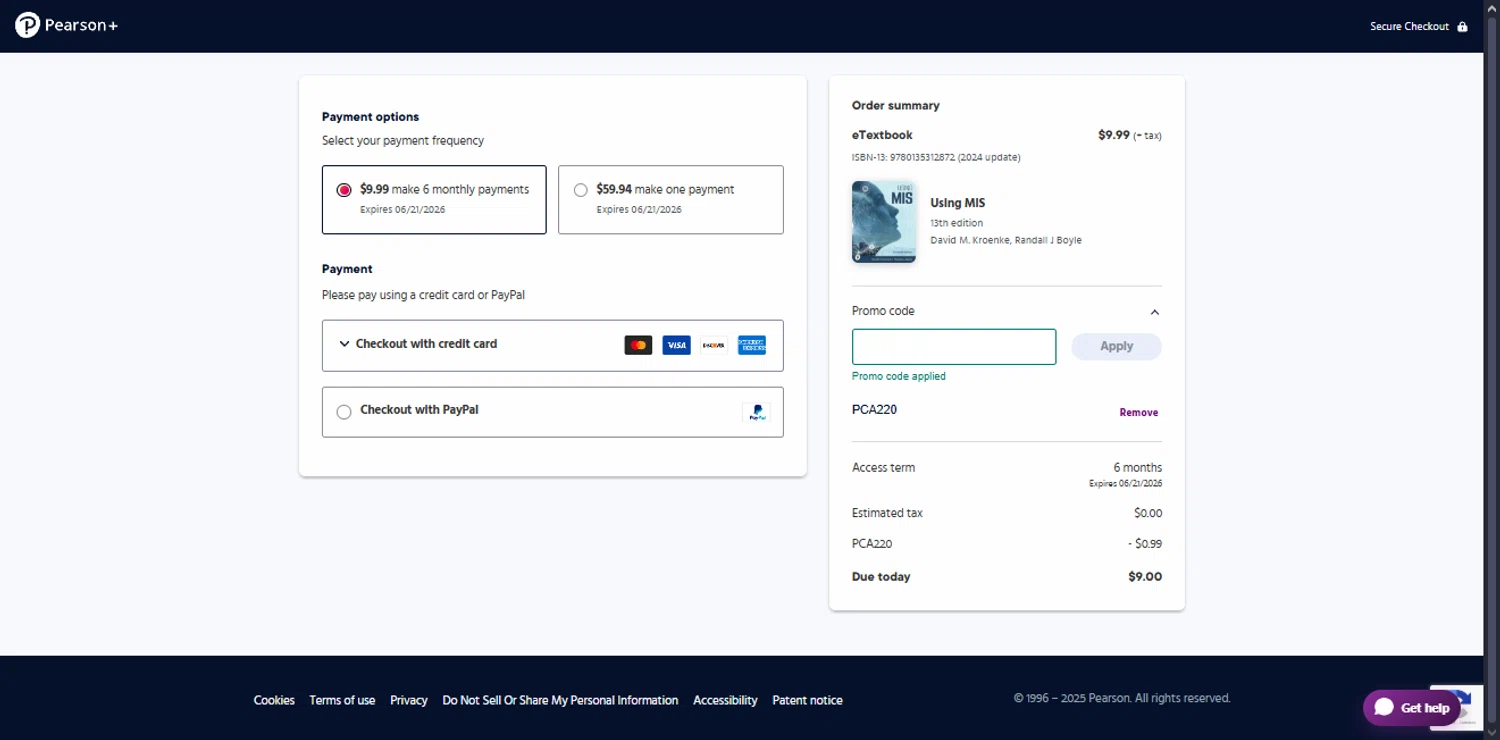Select the $59.94 one payment radio button
The image size is (1500, 740).
581,190
